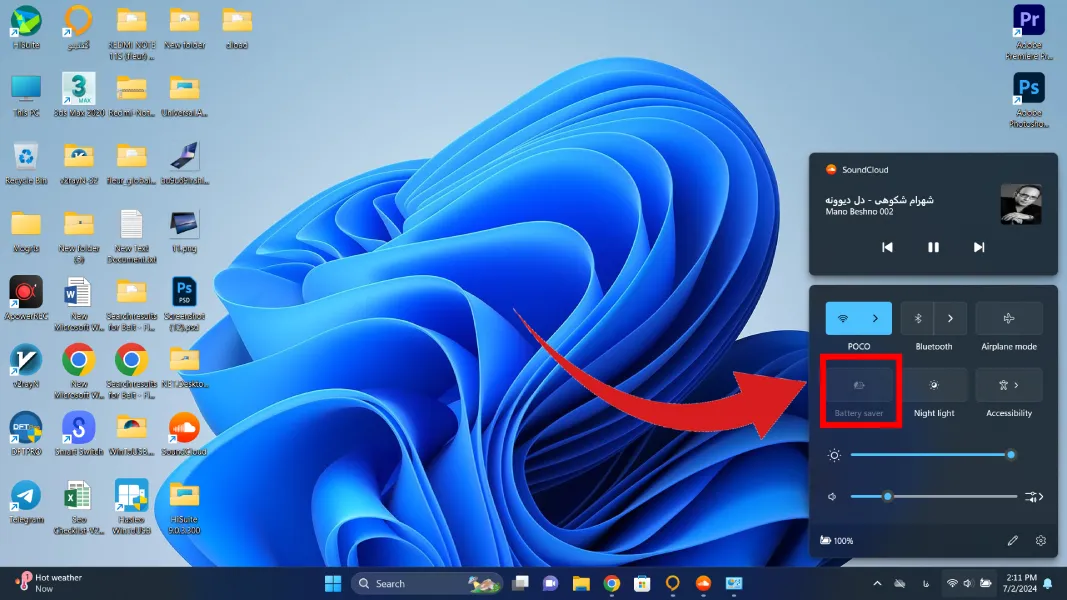
Task: Open sound output selector beside volume slider
Action: (1034, 496)
